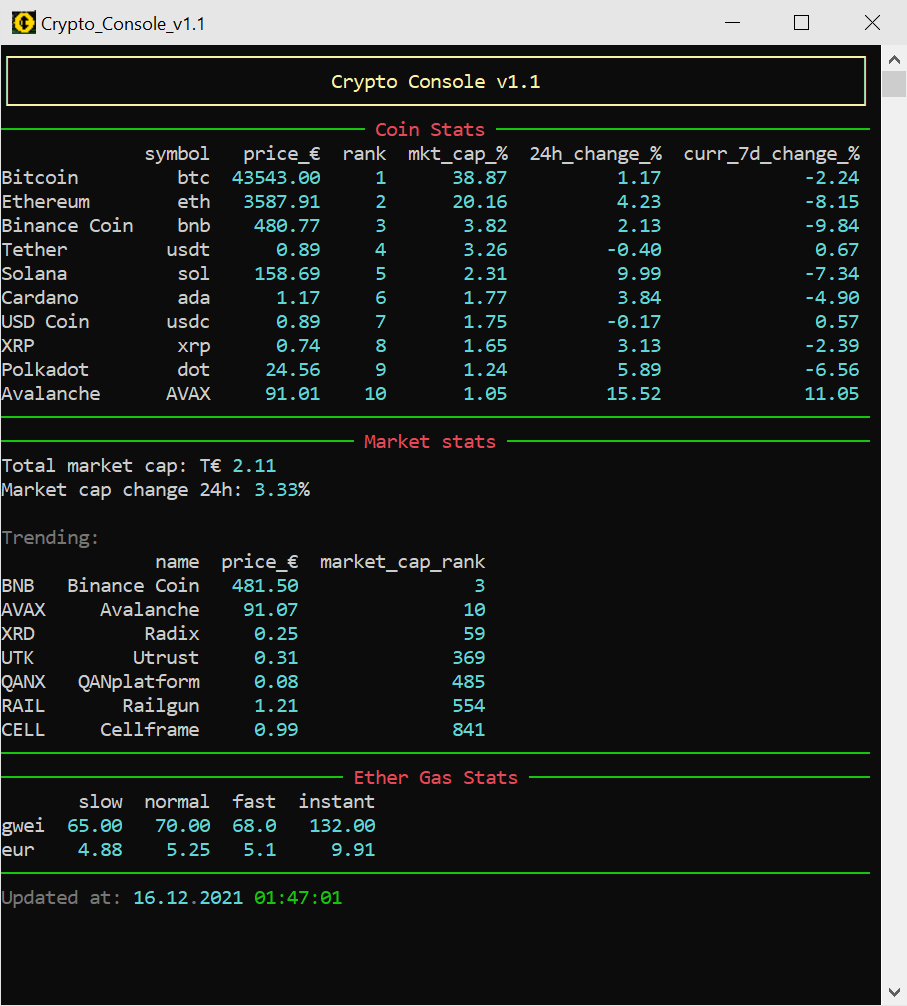Click the QANX trending symbol
Viewport: 907px width, 1006px height.
coord(24,682)
